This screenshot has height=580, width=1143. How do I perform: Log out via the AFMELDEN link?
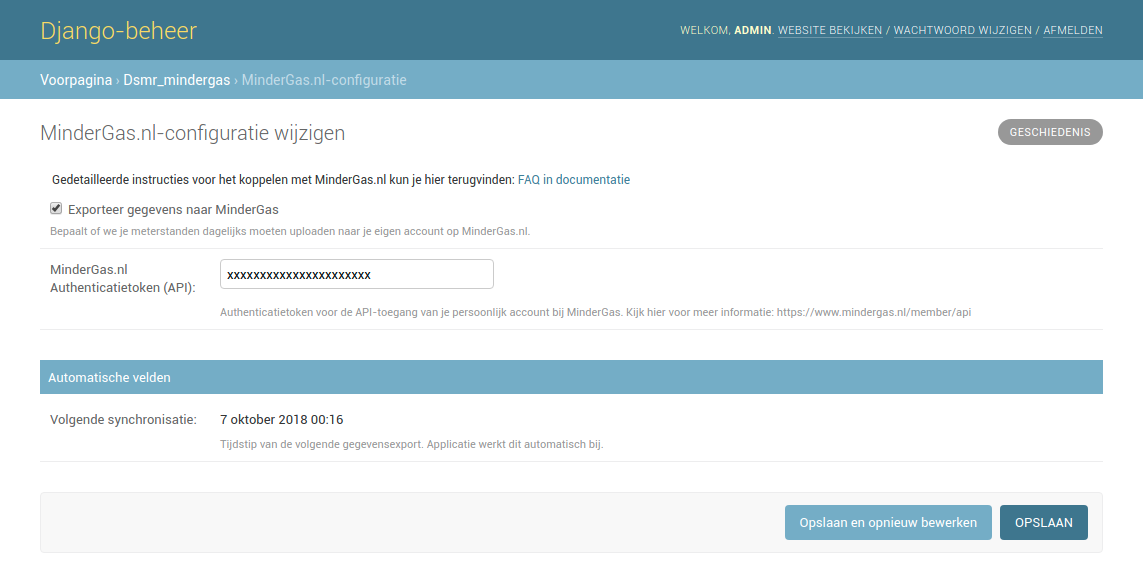coord(1072,30)
